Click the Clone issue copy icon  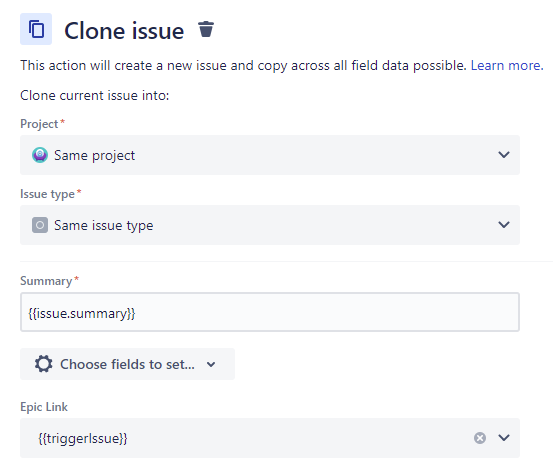(x=36, y=29)
